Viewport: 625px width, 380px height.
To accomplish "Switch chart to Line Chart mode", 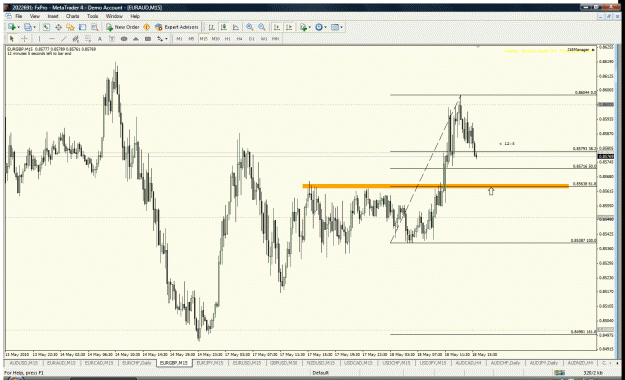I will (x=236, y=27).
